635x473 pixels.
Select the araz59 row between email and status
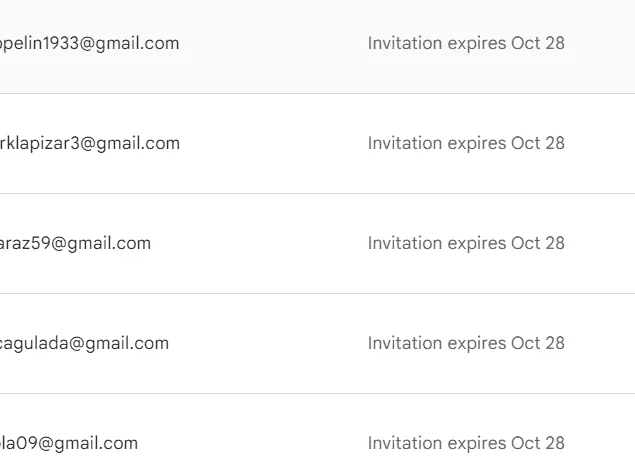pyautogui.click(x=259, y=243)
